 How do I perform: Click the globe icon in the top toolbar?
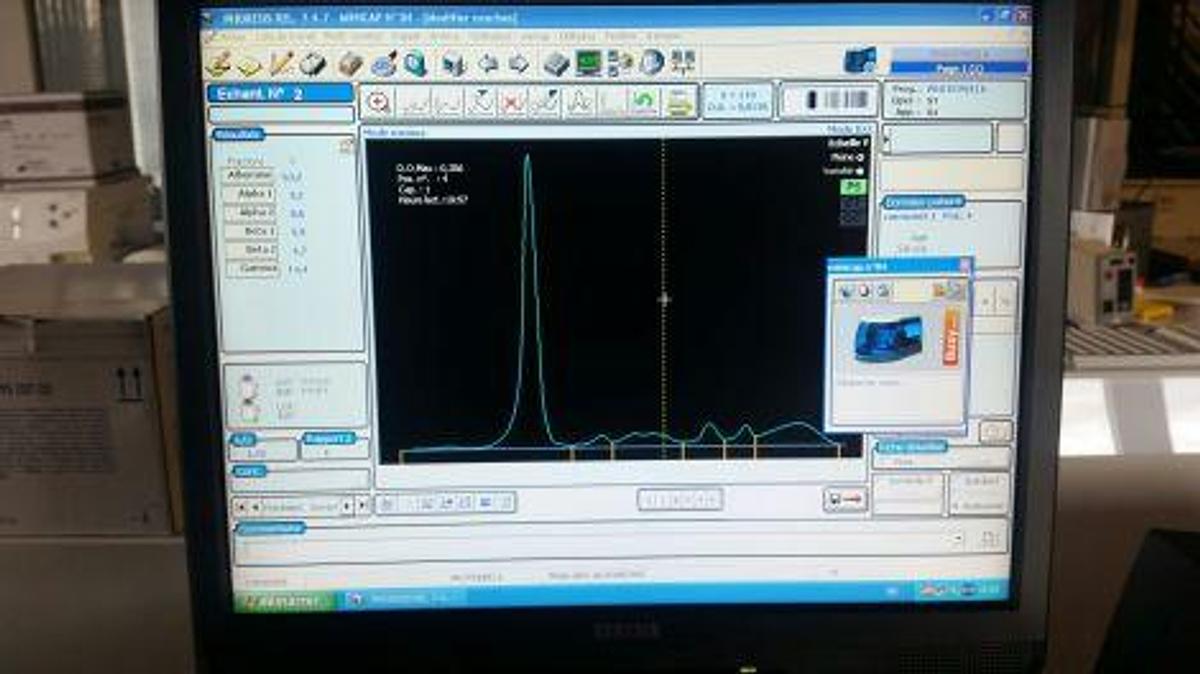pyautogui.click(x=651, y=63)
